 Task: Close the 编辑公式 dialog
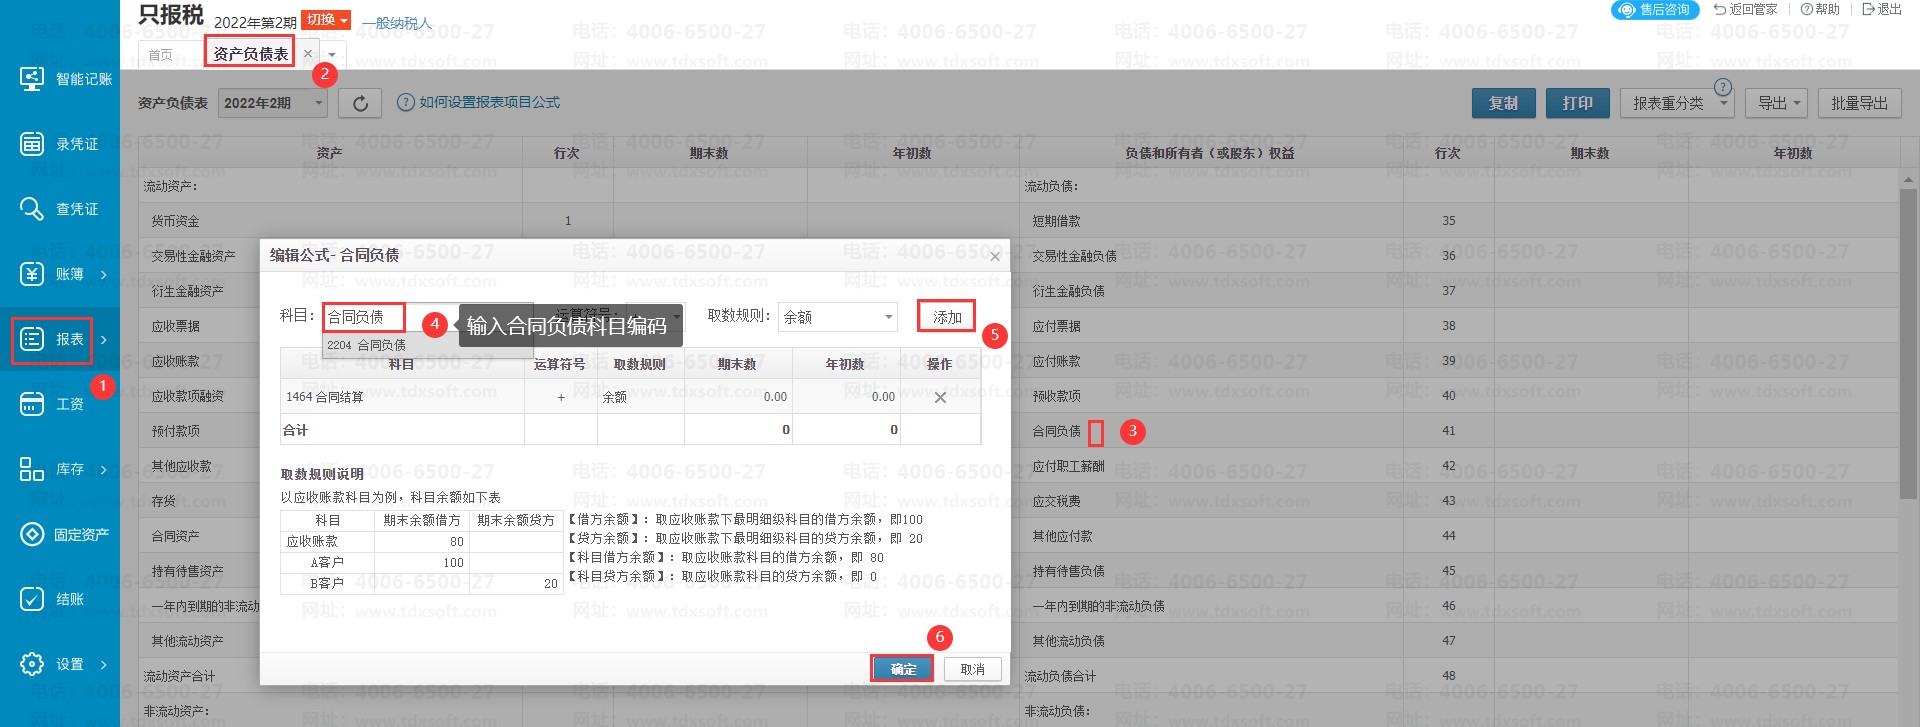[994, 256]
